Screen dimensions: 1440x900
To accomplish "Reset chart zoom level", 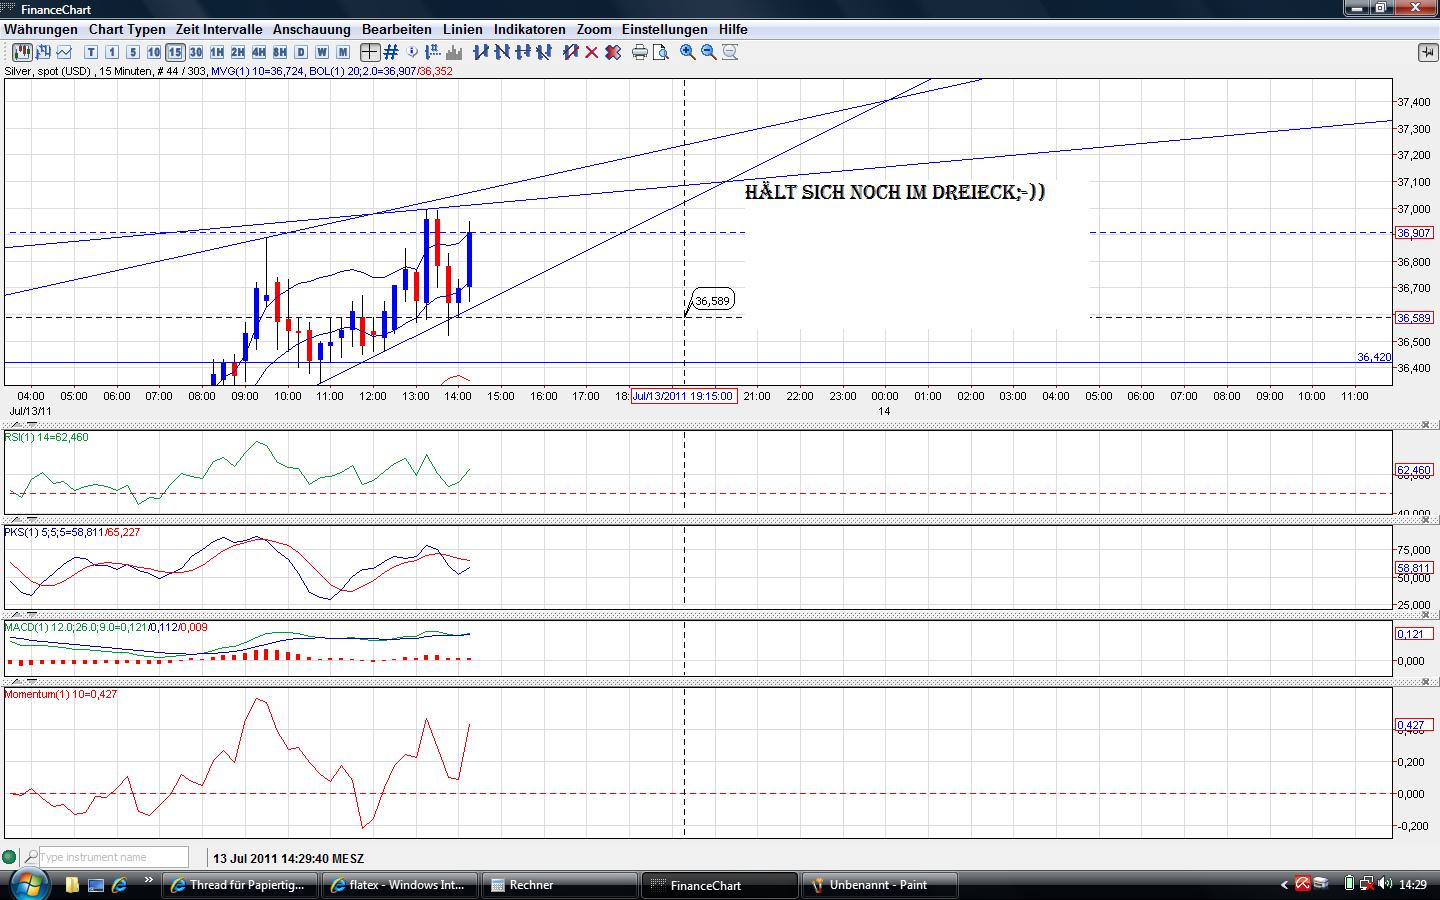I will (x=730, y=52).
